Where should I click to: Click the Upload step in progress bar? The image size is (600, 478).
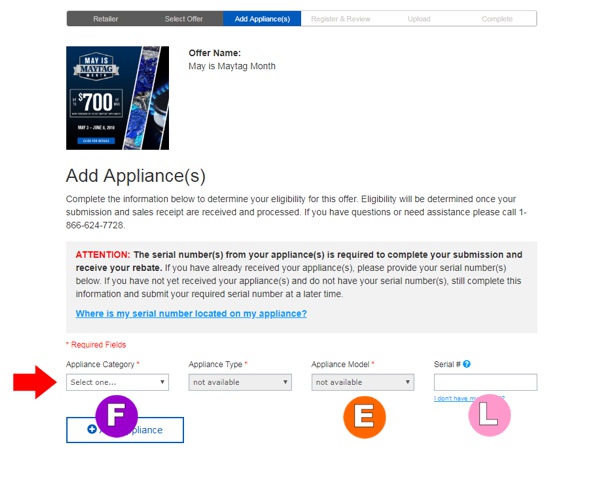tap(419, 19)
